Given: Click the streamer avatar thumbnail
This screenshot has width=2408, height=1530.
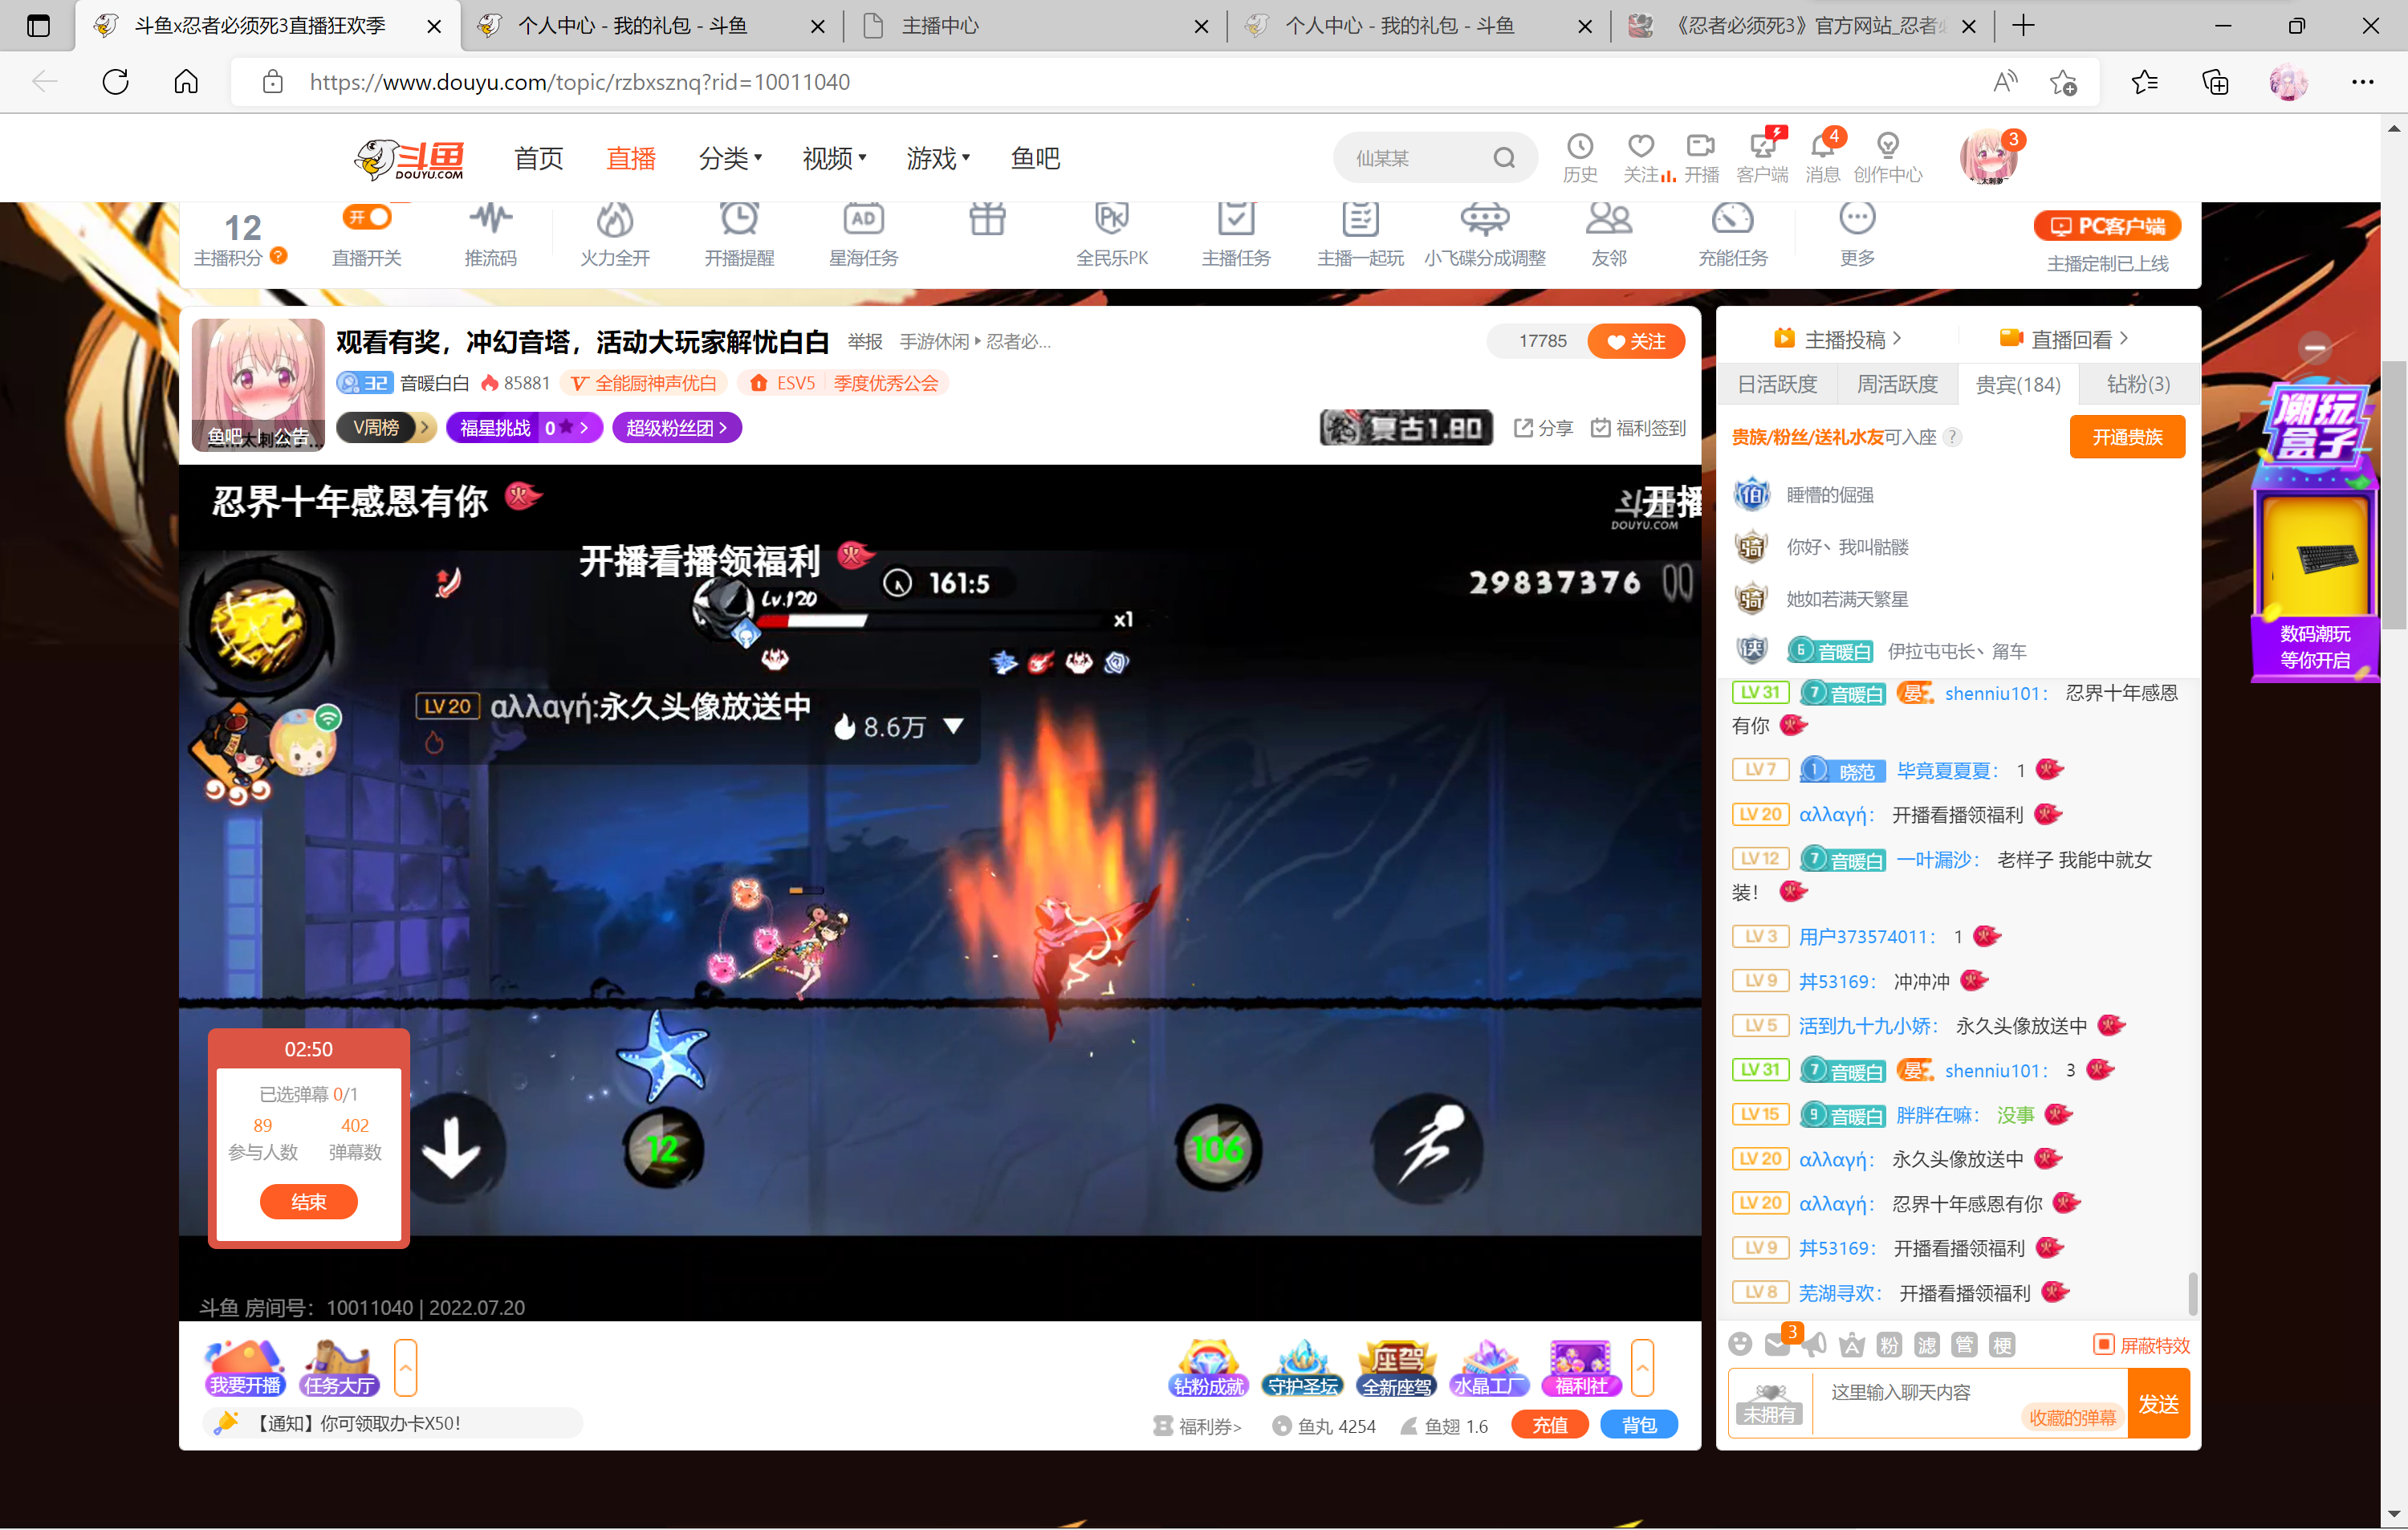Looking at the screenshot, I should [258, 384].
